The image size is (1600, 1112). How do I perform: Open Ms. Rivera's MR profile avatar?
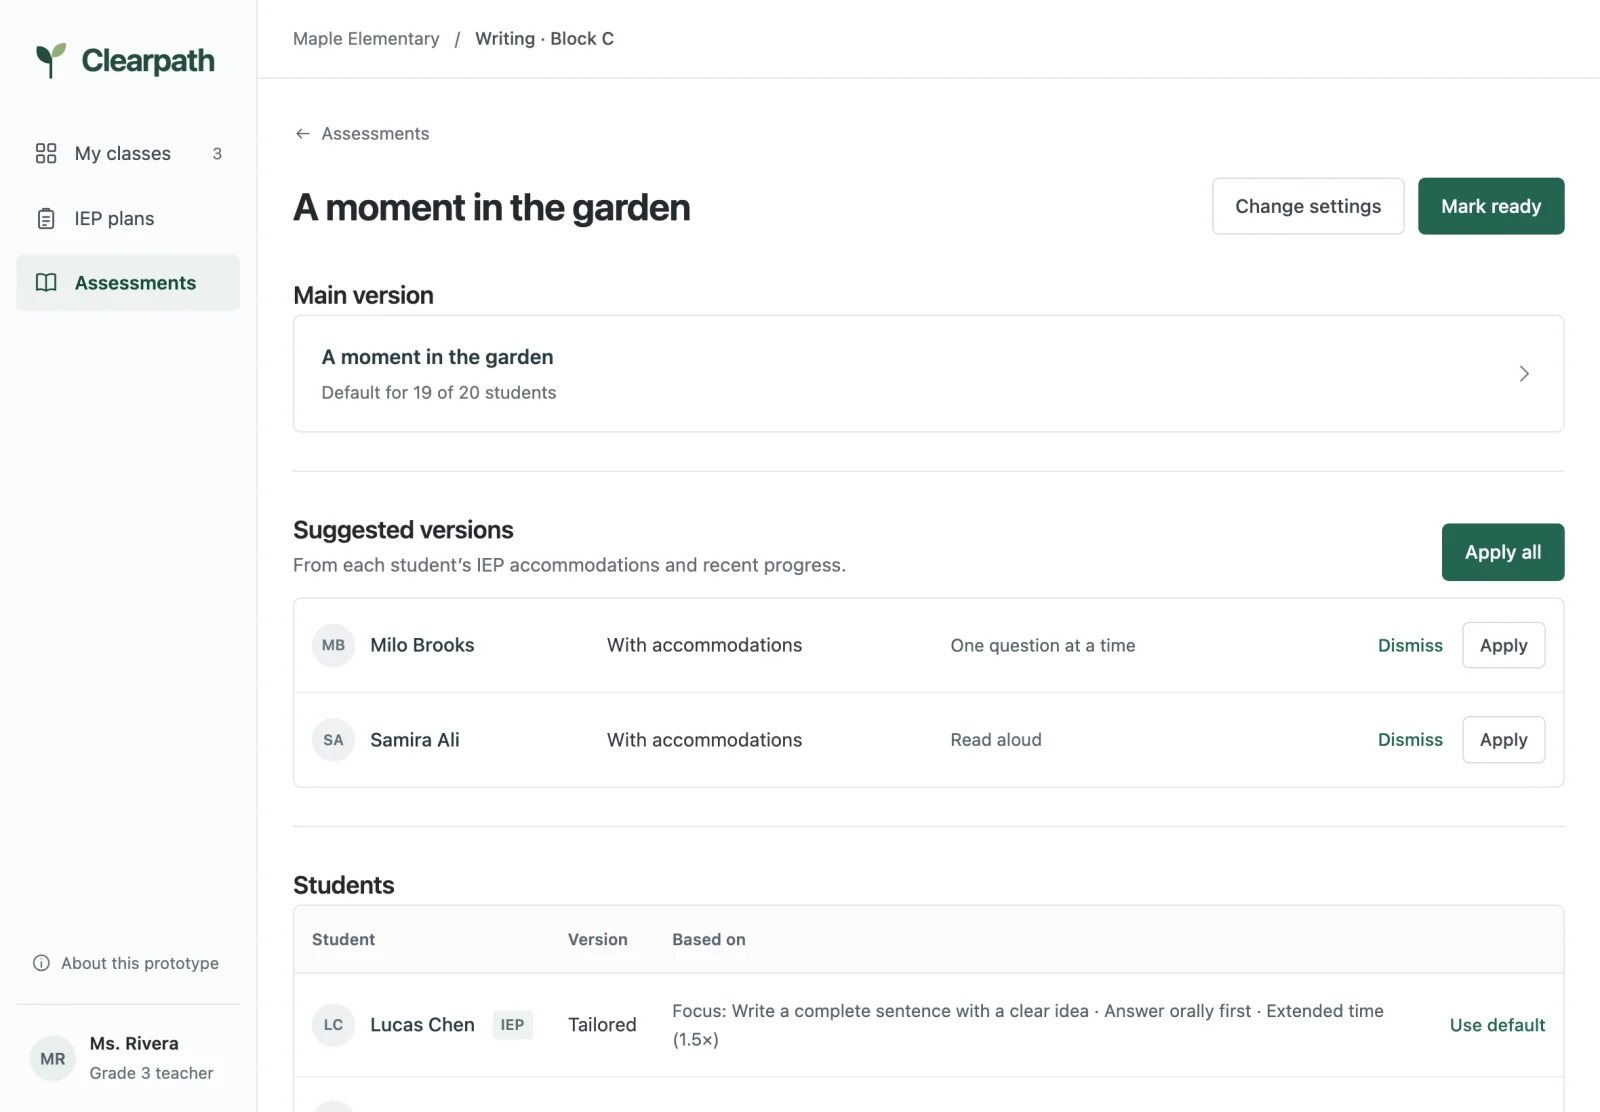coord(53,1058)
